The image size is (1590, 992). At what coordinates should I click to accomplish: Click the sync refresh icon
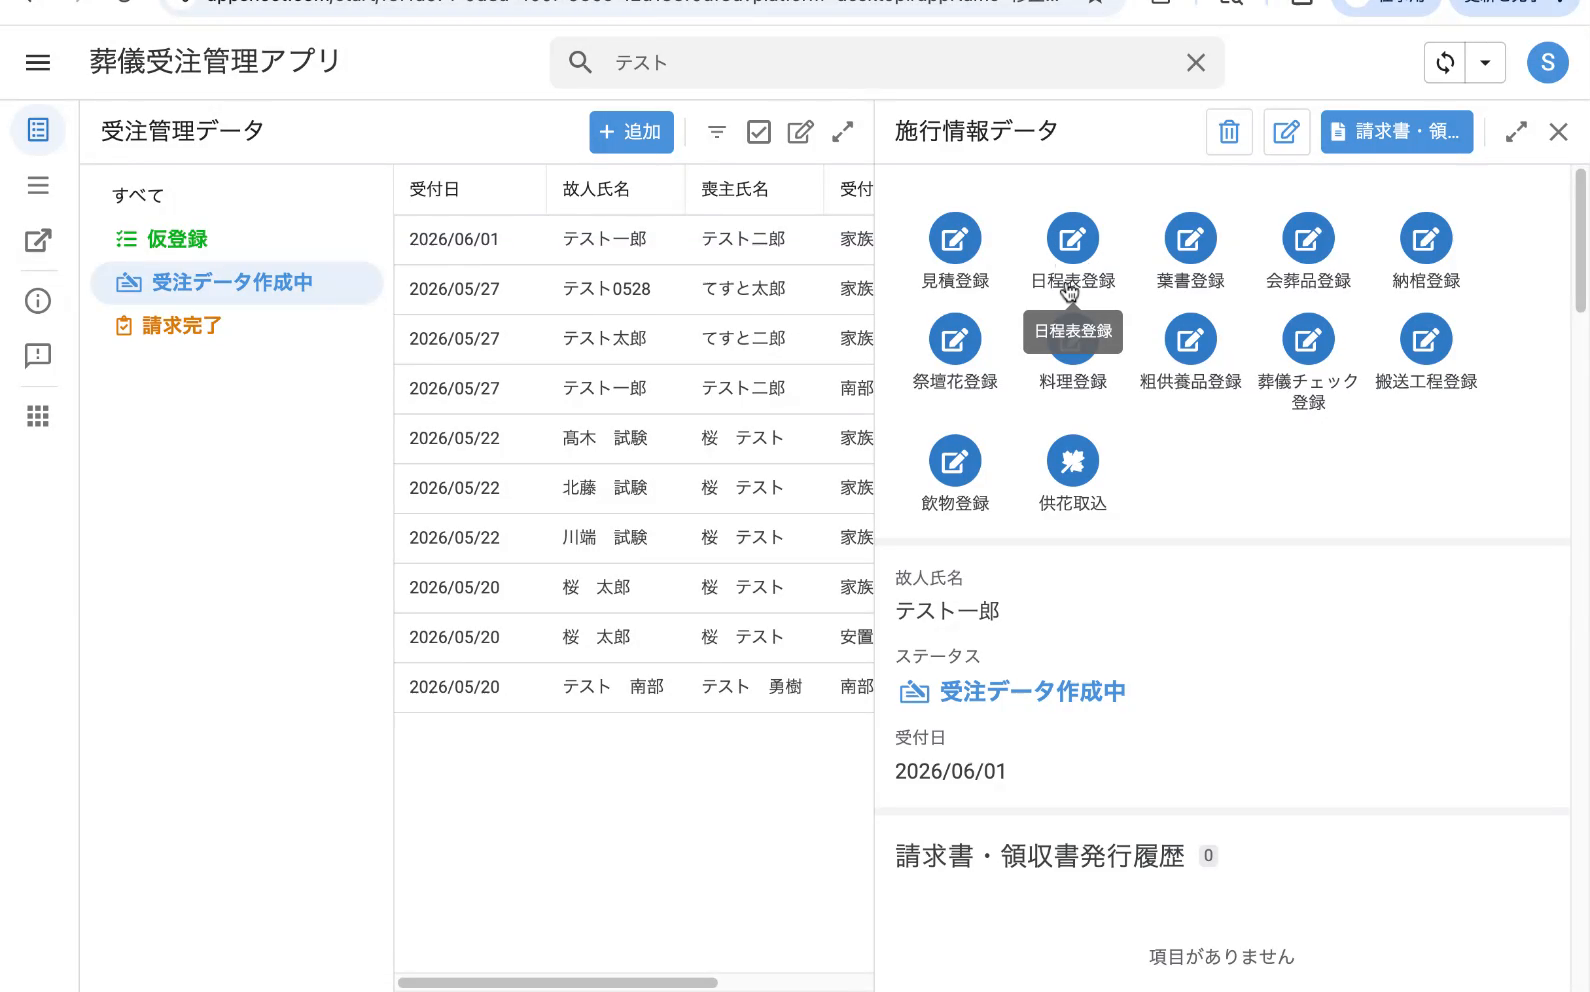(x=1445, y=63)
